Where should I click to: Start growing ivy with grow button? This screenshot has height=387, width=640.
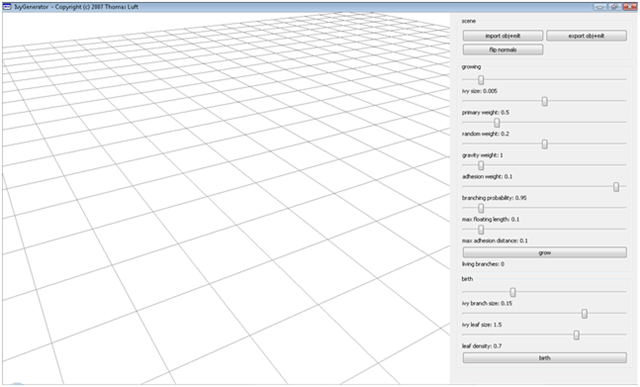(x=544, y=253)
